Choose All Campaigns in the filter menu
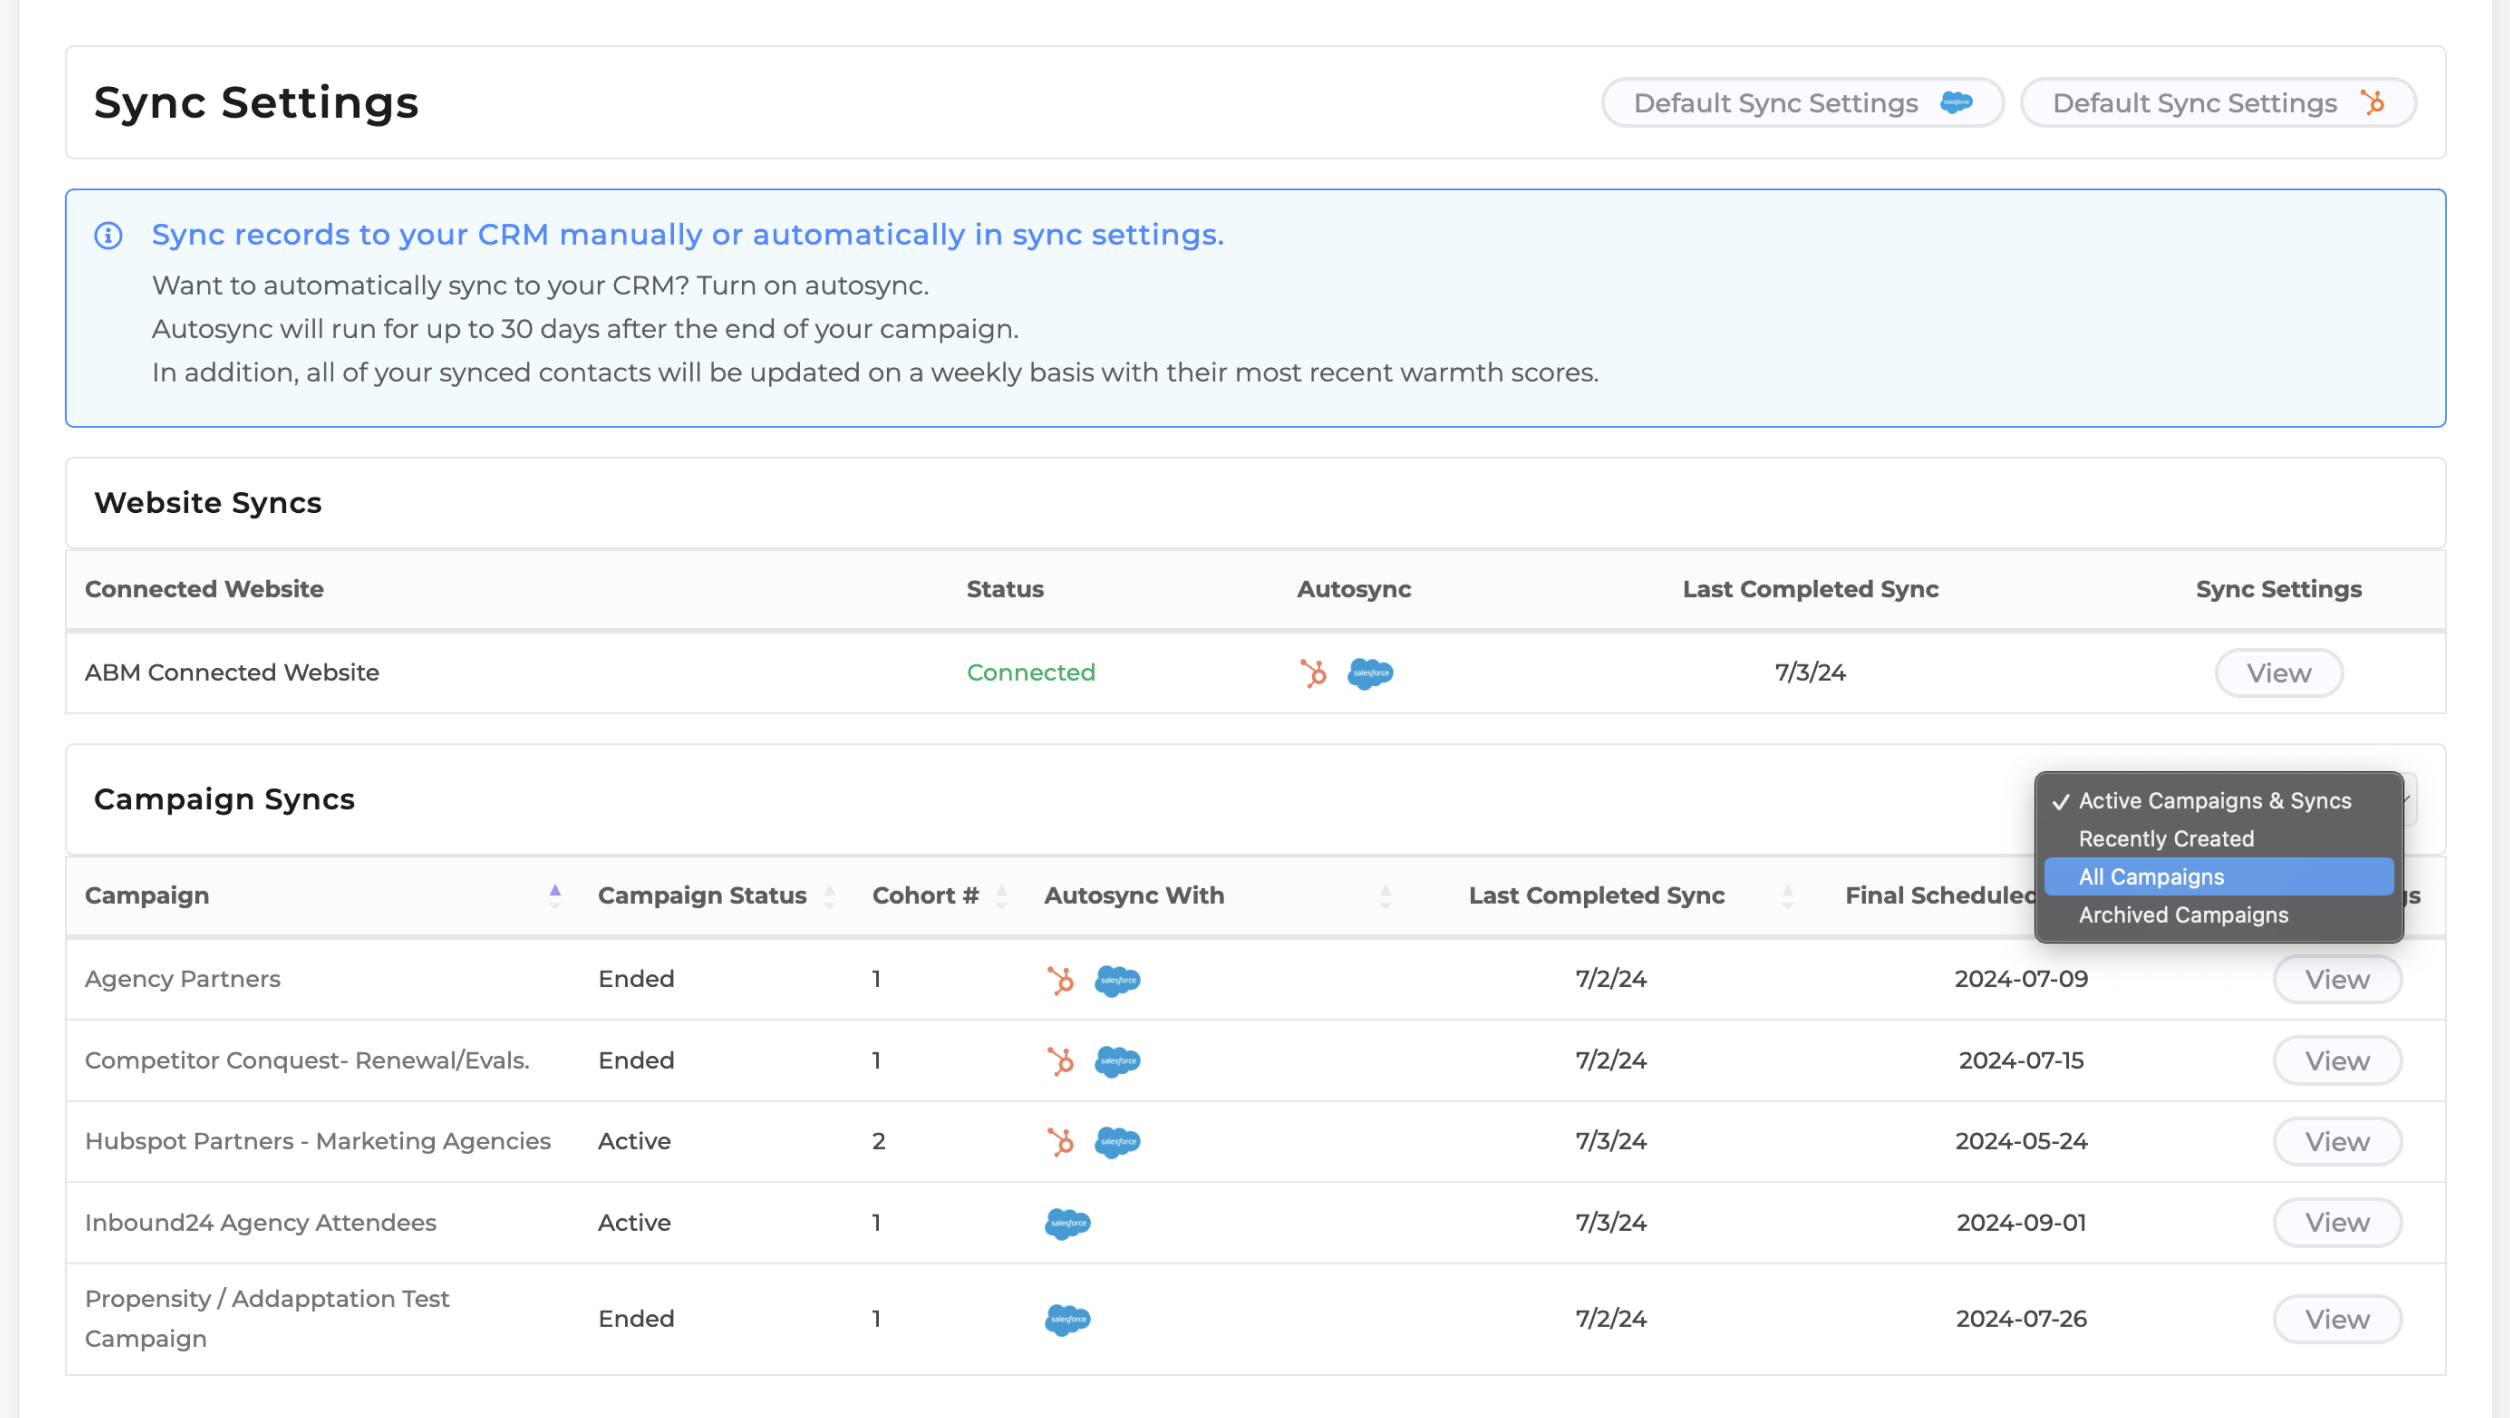The image size is (2510, 1418). [x=2151, y=877]
